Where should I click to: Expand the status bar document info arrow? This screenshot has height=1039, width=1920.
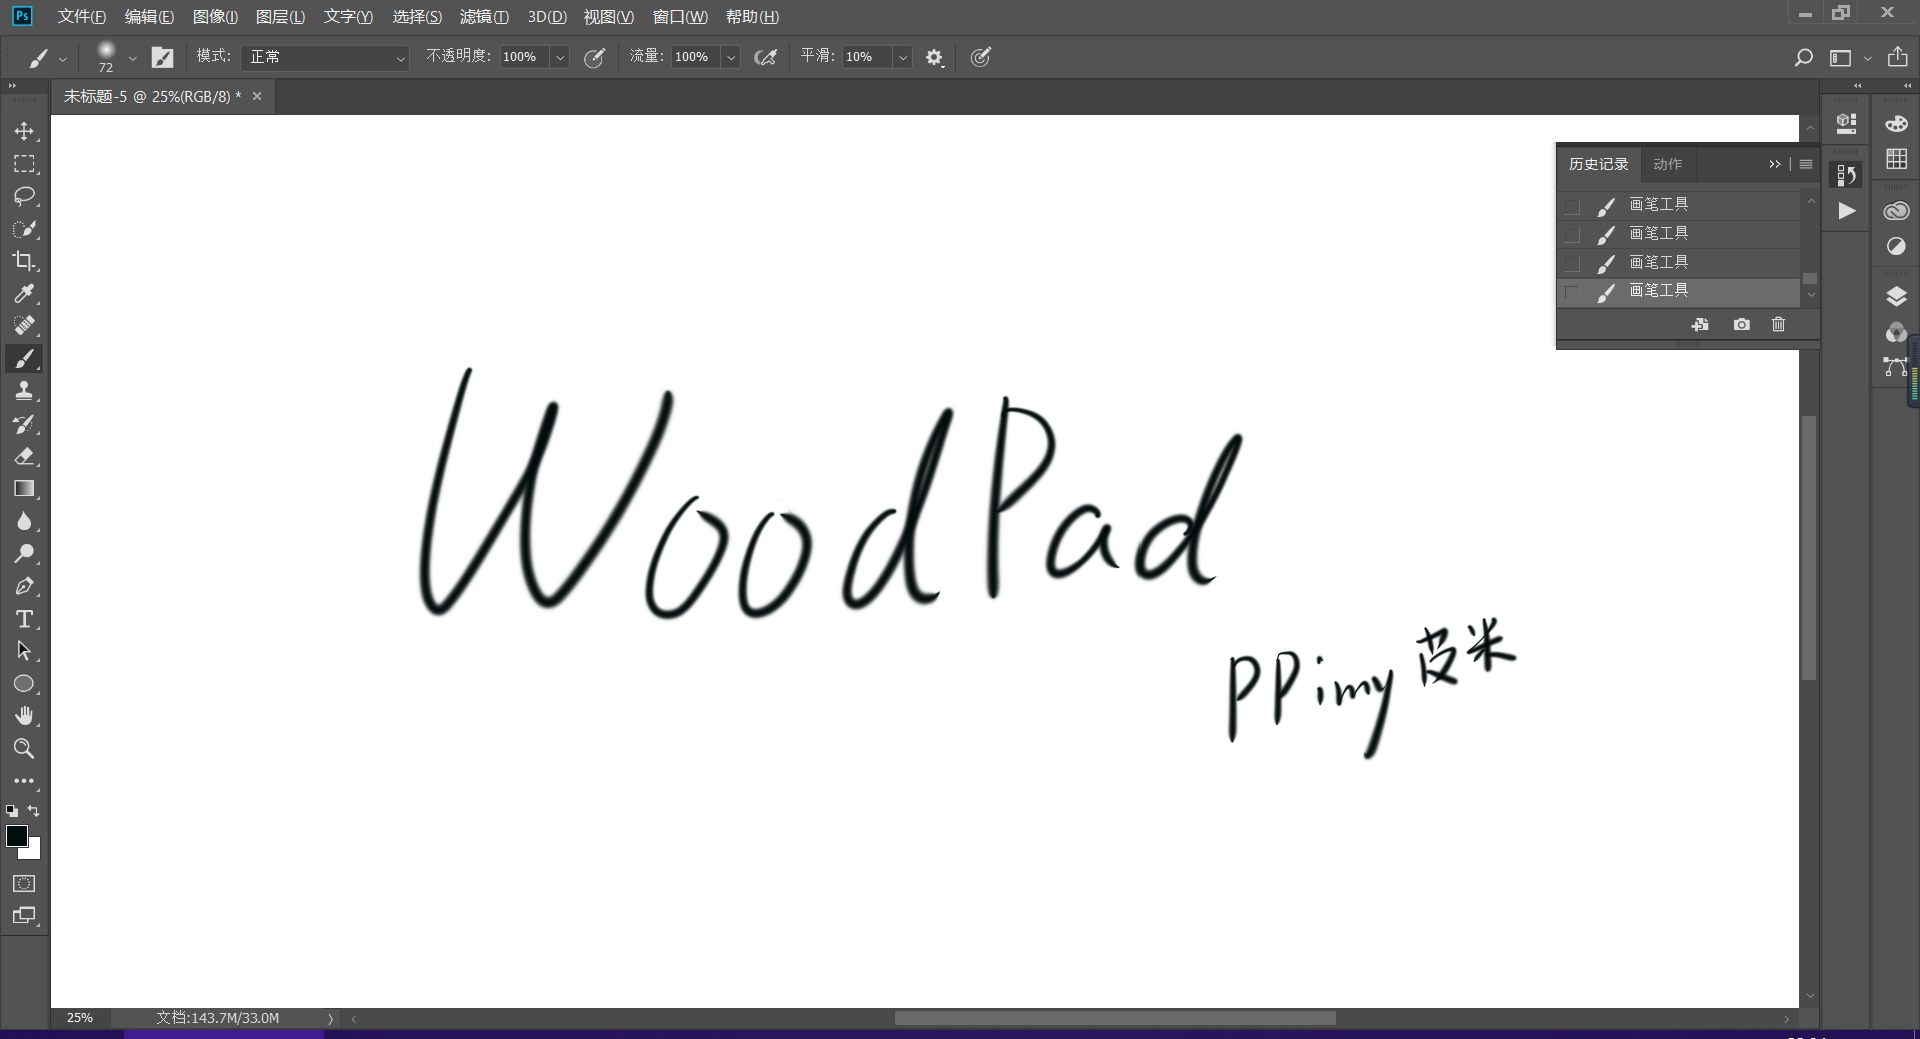pyautogui.click(x=330, y=1019)
